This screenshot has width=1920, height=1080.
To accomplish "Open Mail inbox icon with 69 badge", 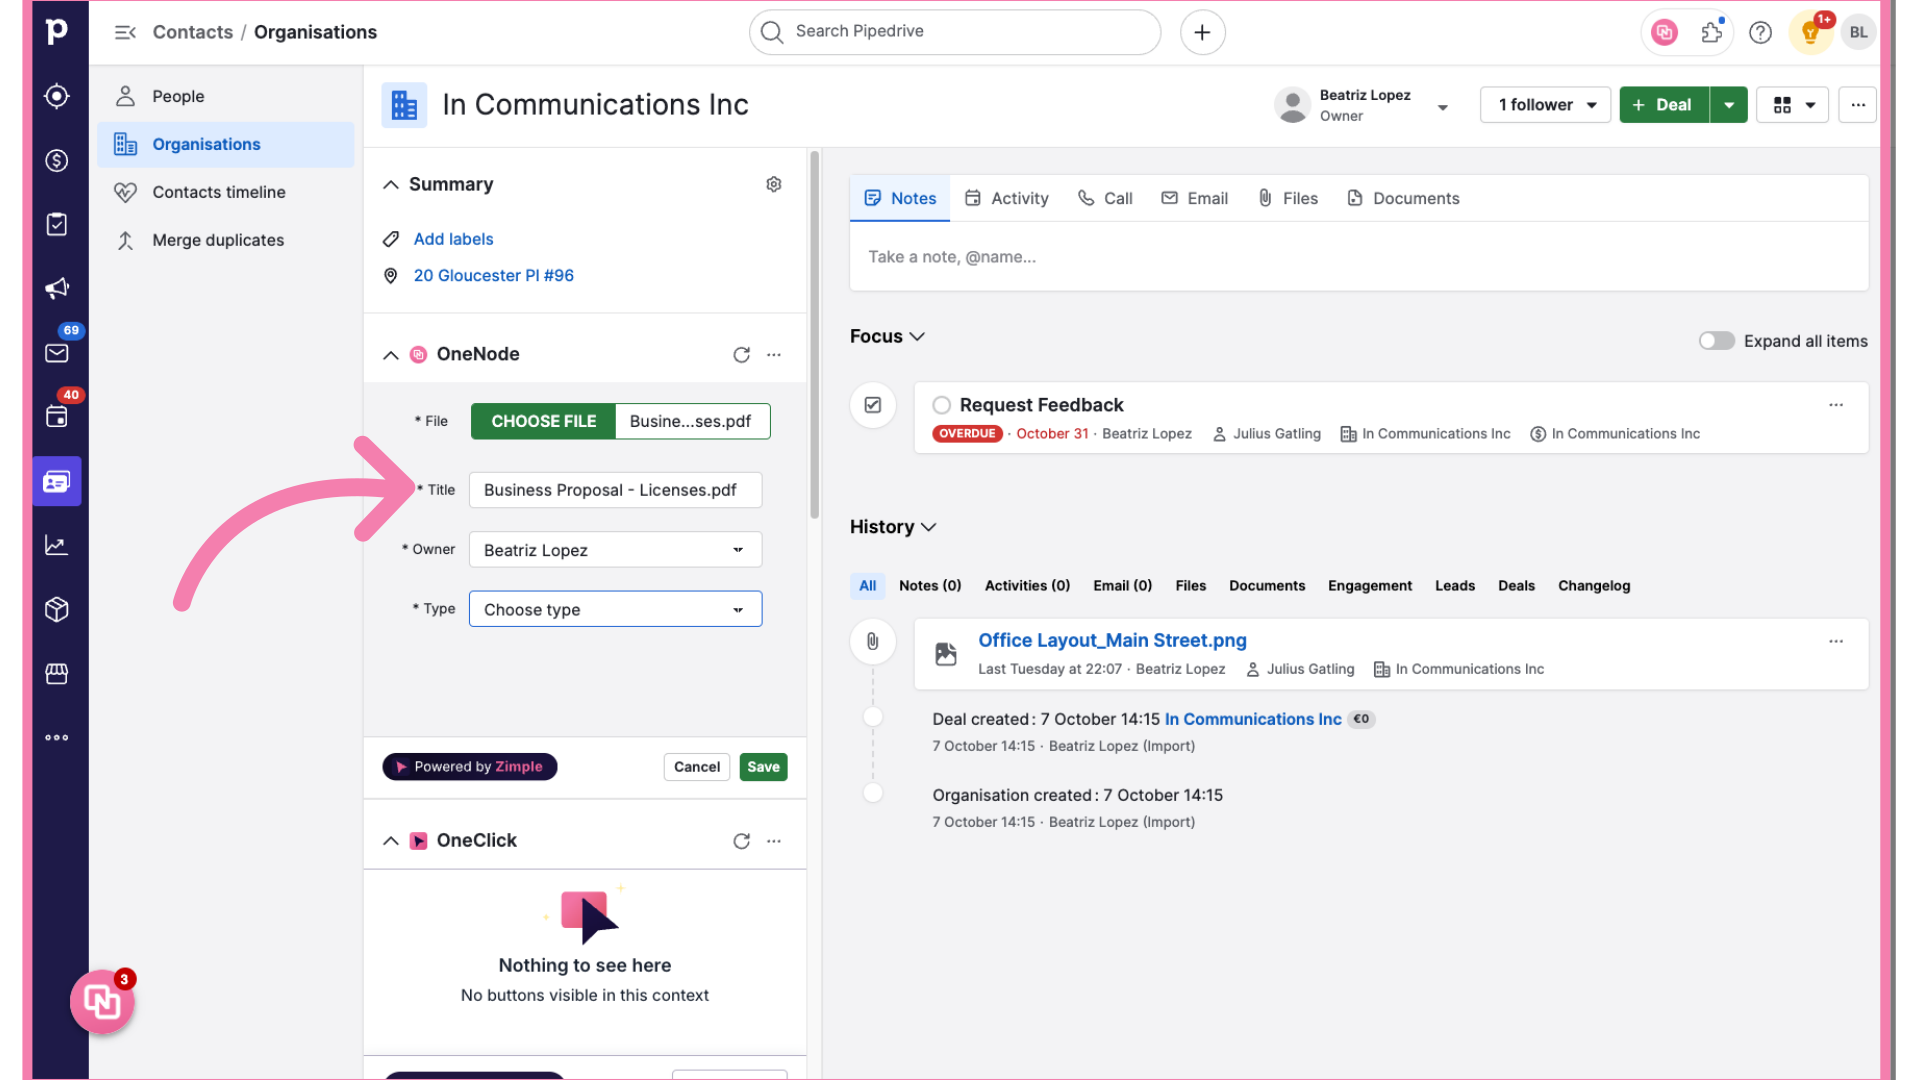I will click(x=57, y=353).
